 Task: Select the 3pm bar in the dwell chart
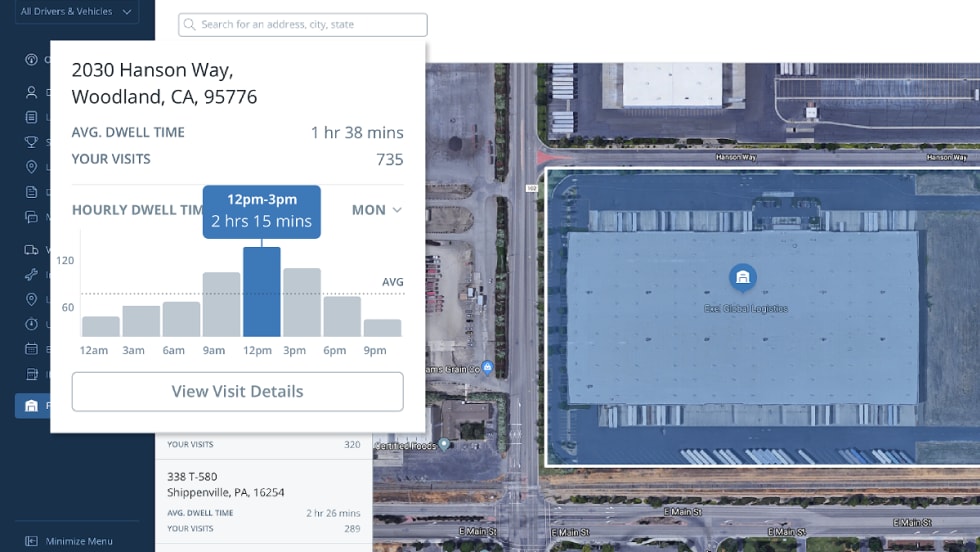point(301,302)
